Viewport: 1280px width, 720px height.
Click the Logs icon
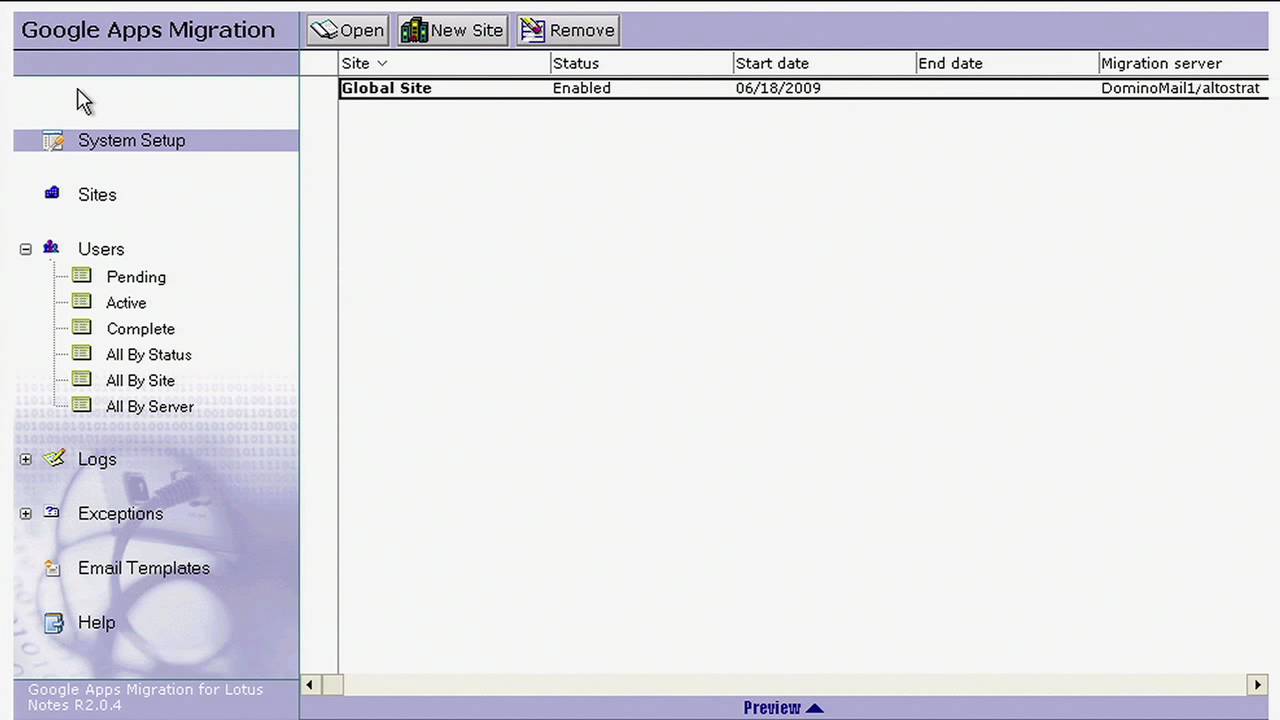[53, 458]
